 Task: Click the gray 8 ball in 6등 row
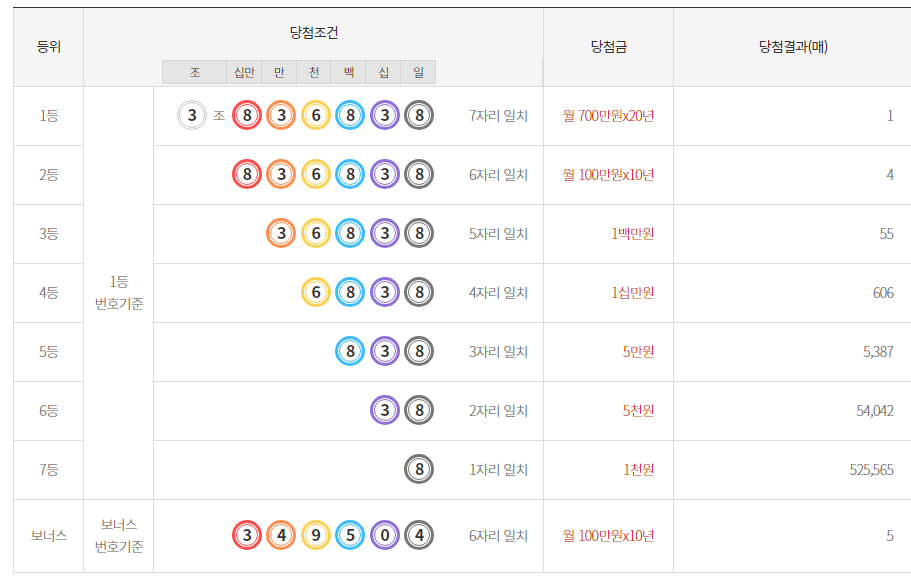[x=419, y=410]
